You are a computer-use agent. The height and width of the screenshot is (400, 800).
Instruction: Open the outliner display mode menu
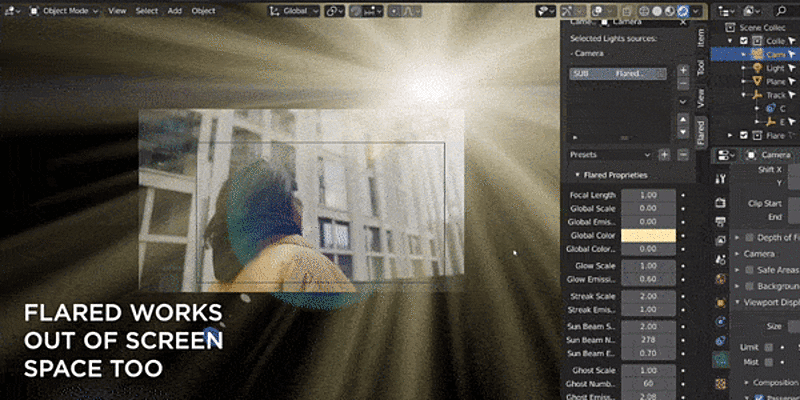752,11
